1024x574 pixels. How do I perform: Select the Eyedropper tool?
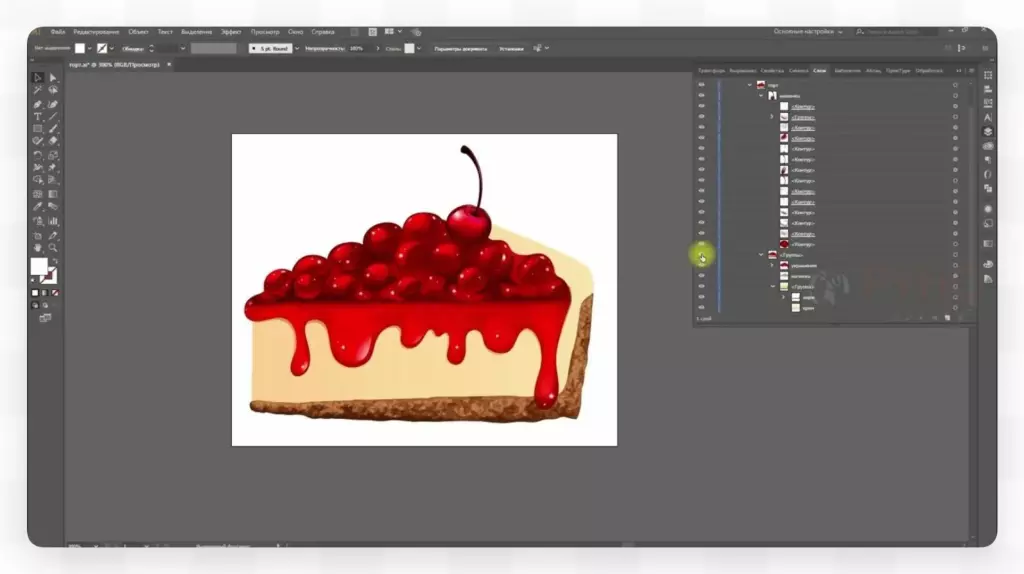[37, 206]
